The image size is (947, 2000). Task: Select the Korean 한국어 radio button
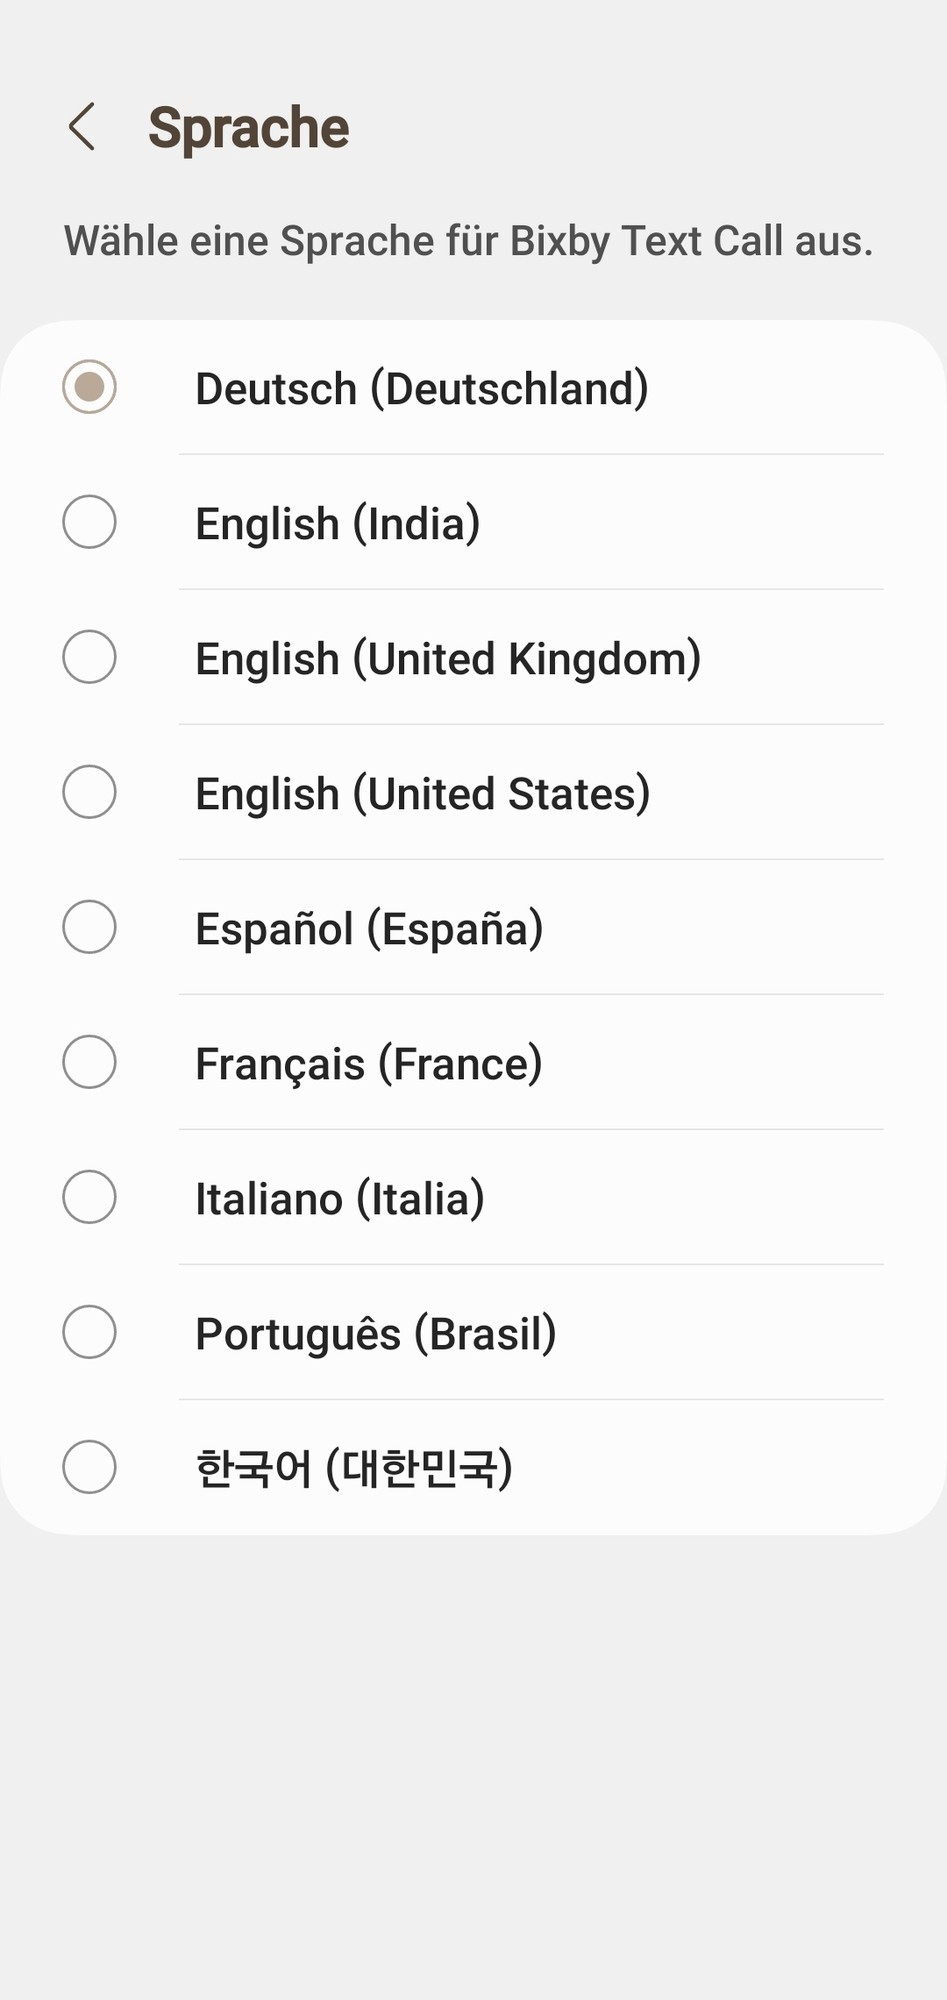[x=90, y=1467]
